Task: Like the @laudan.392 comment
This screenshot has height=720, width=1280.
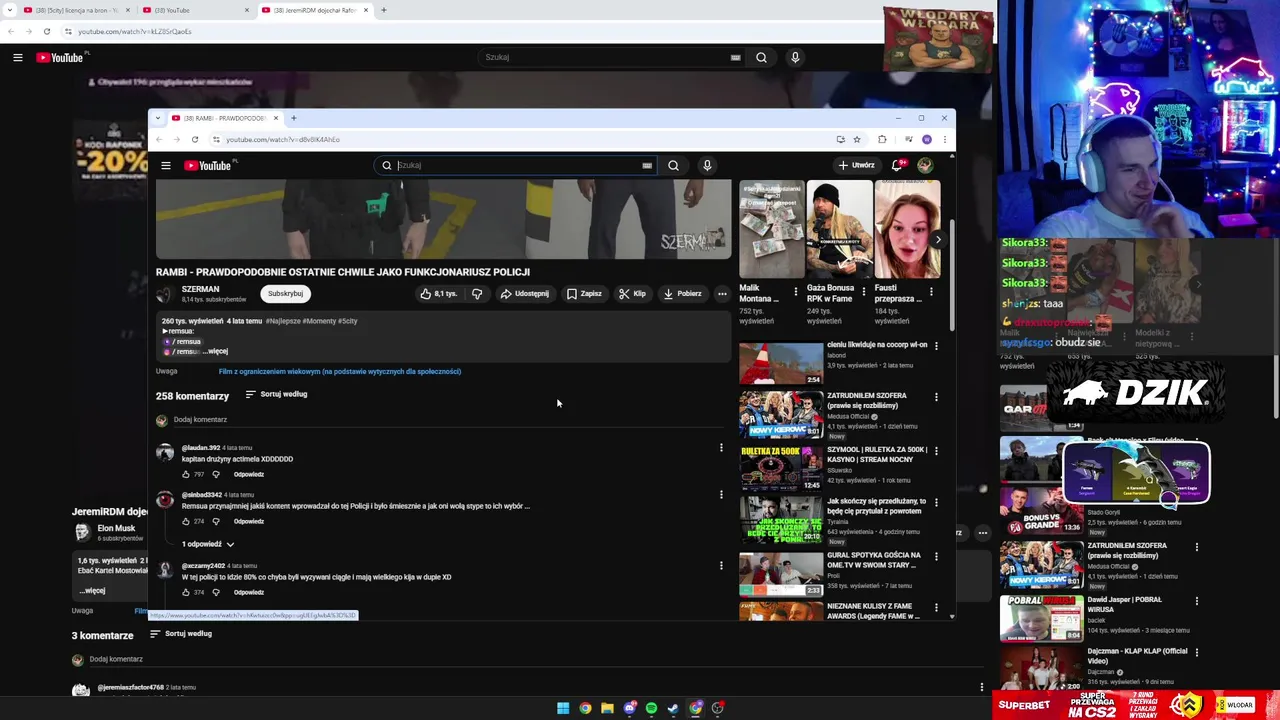Action: pos(186,475)
